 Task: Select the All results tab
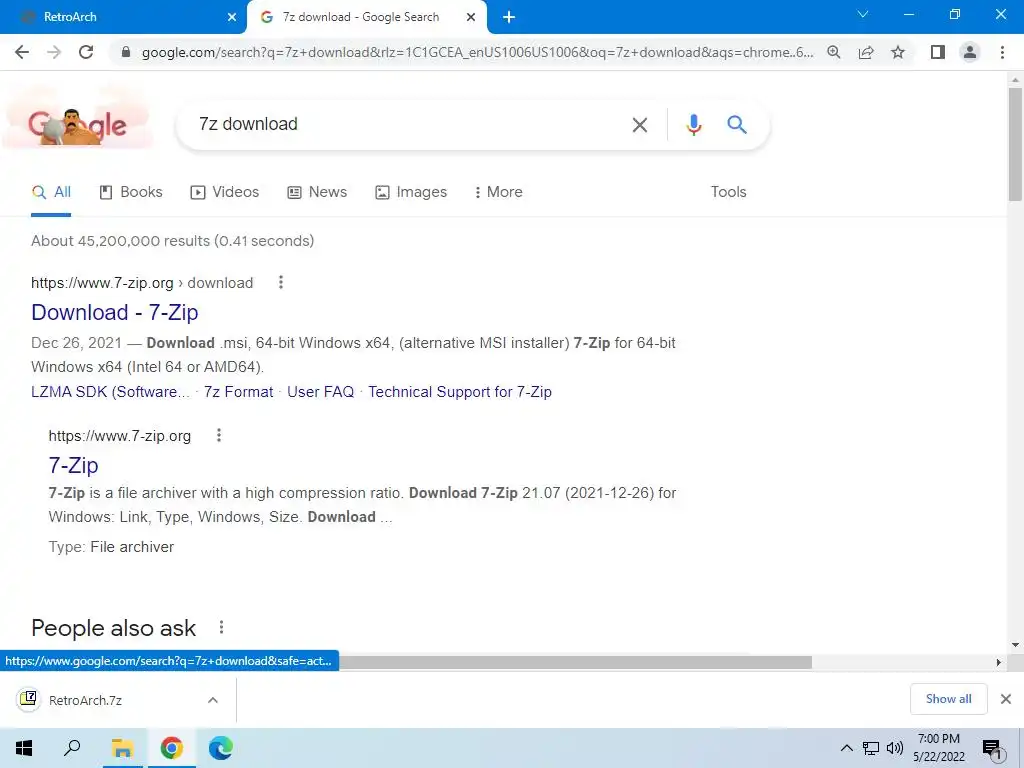point(51,192)
